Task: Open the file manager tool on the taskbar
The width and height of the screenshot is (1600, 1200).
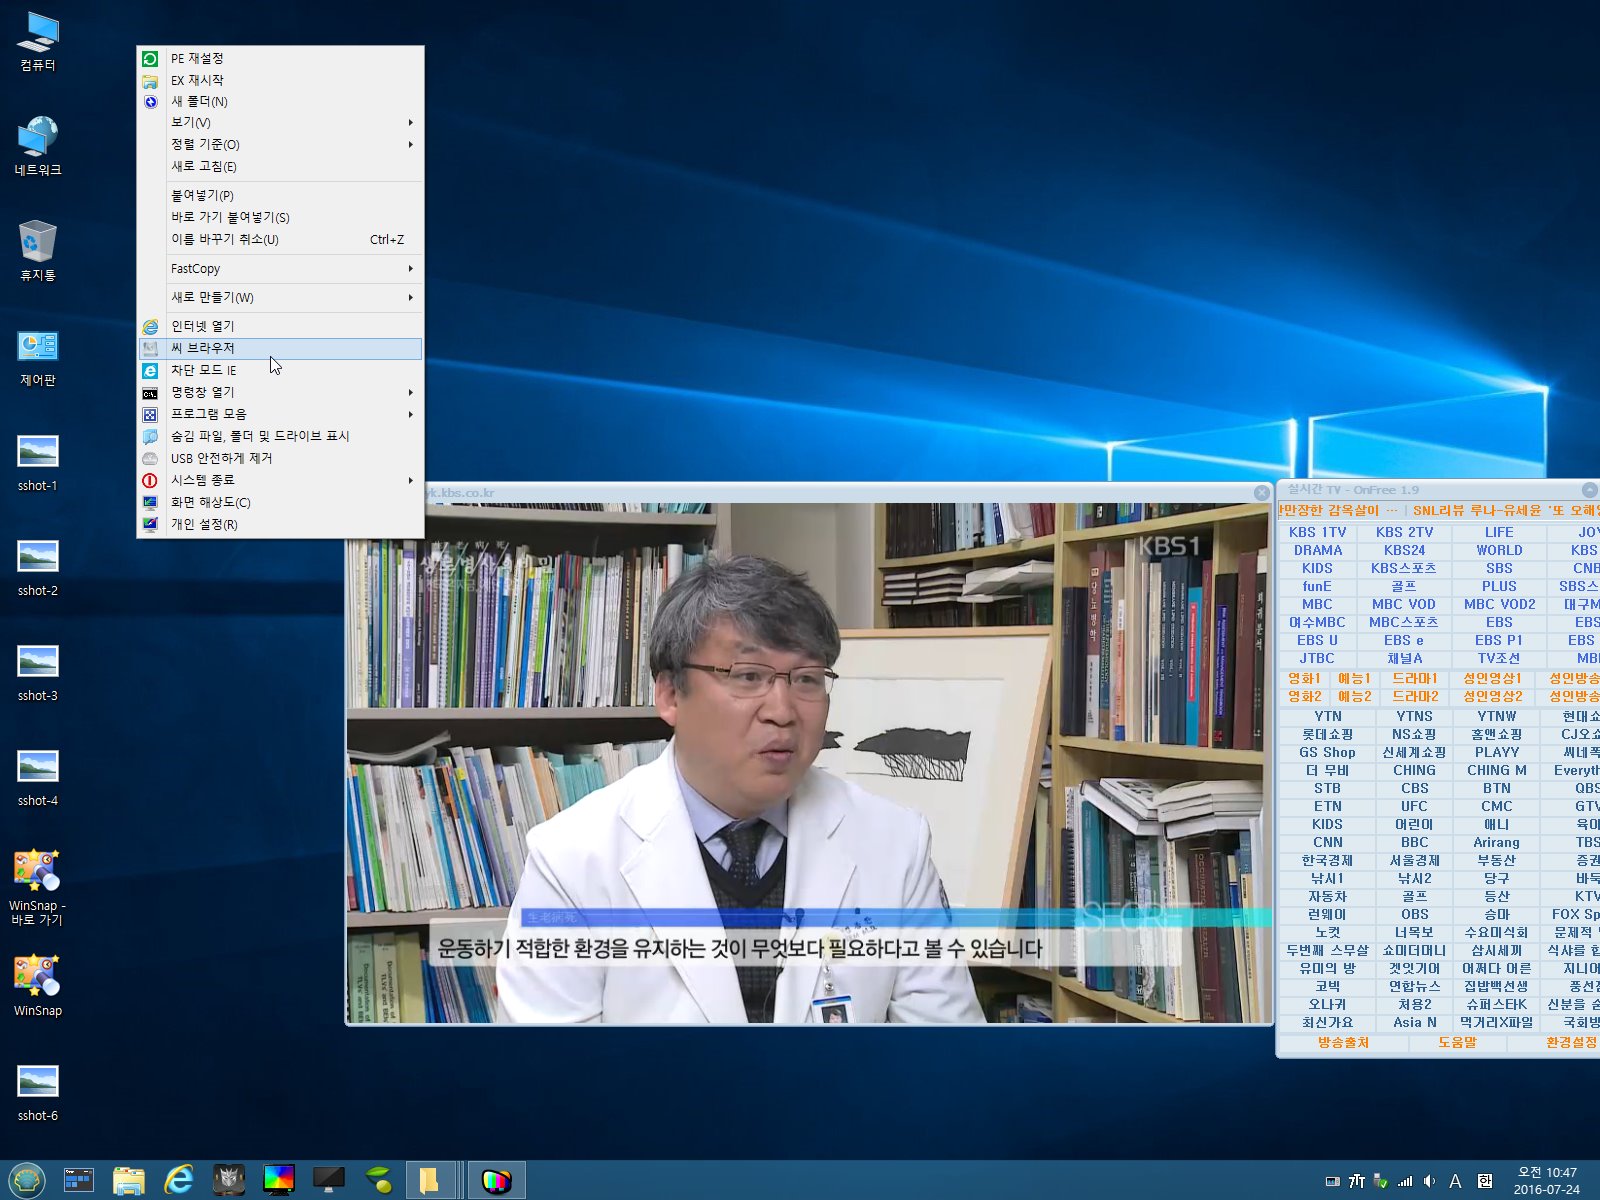Action: [79, 1180]
